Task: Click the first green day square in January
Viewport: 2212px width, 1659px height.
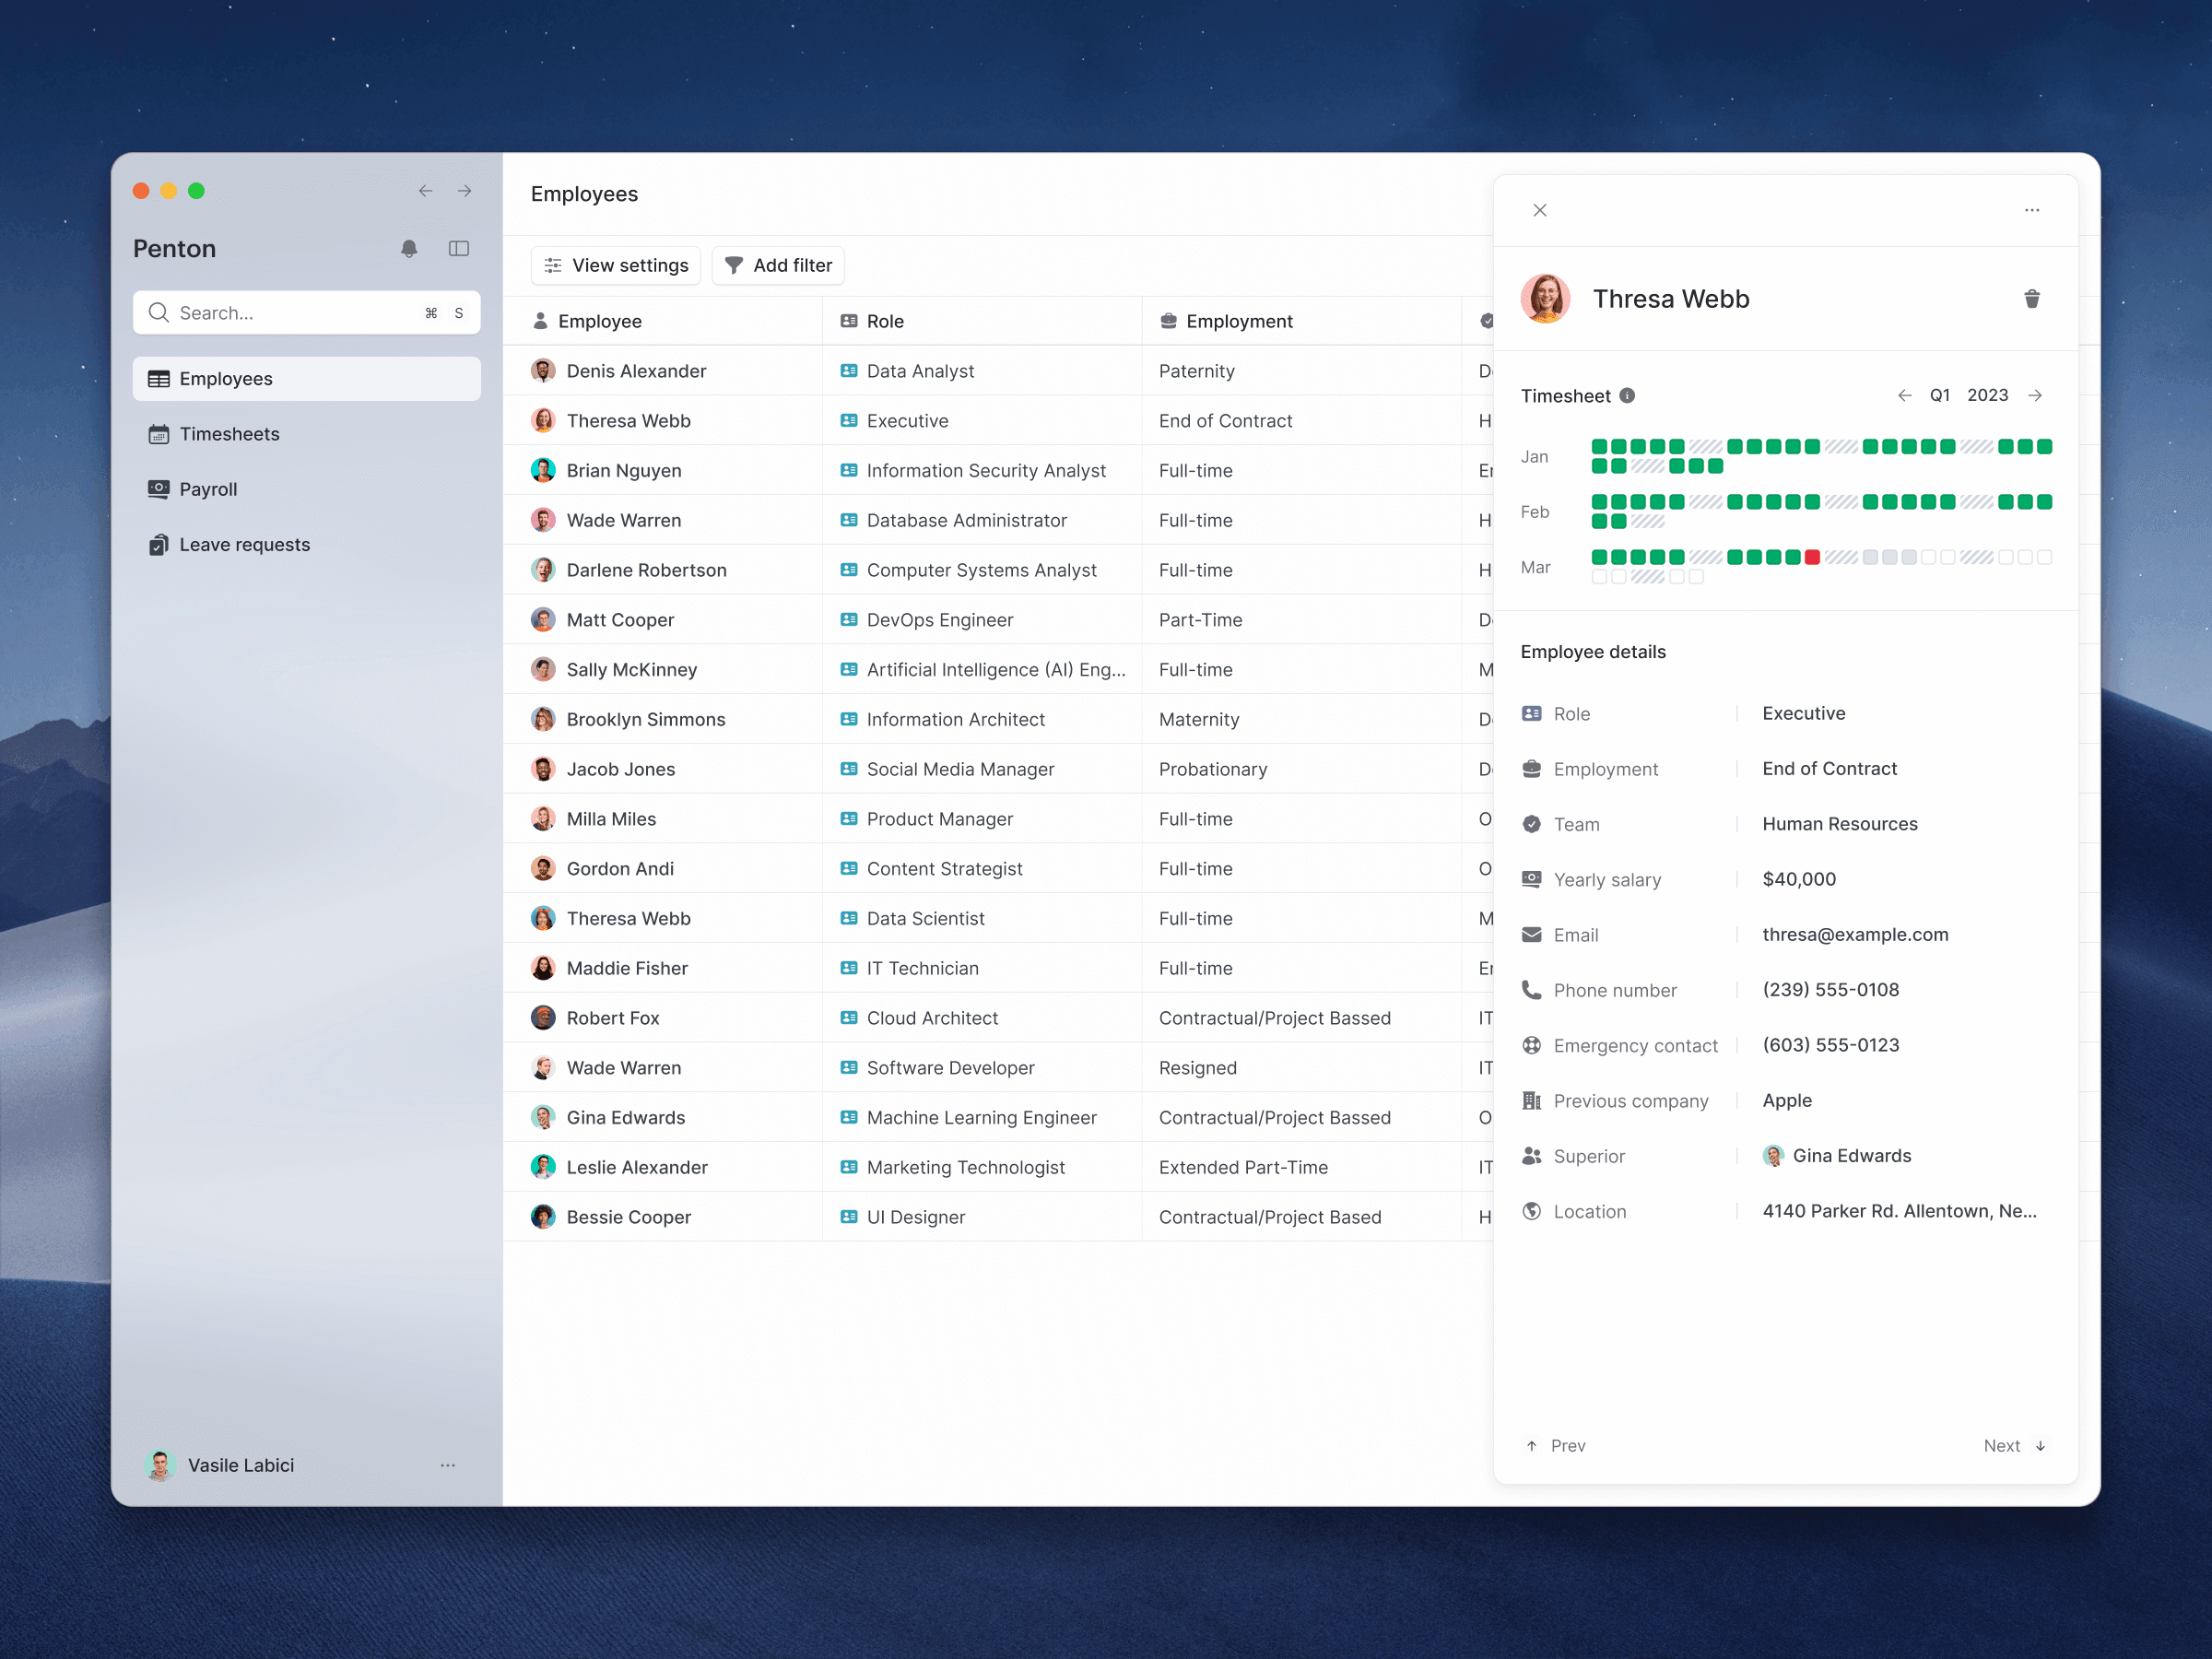Action: click(1599, 446)
